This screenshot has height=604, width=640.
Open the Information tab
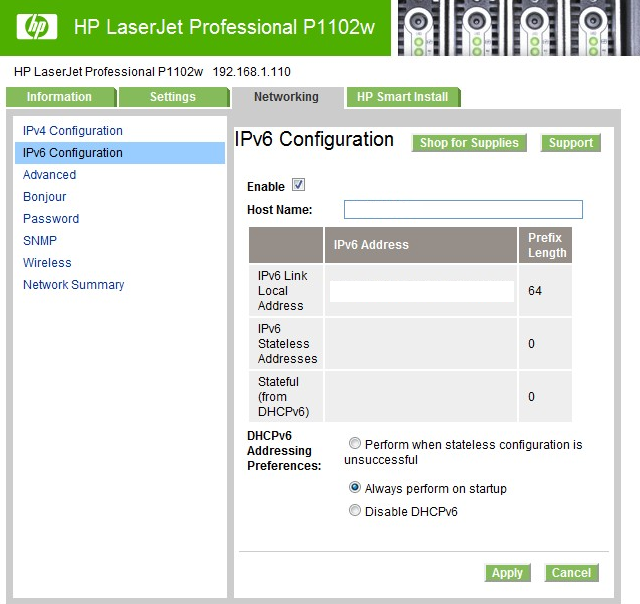pyautogui.click(x=61, y=97)
